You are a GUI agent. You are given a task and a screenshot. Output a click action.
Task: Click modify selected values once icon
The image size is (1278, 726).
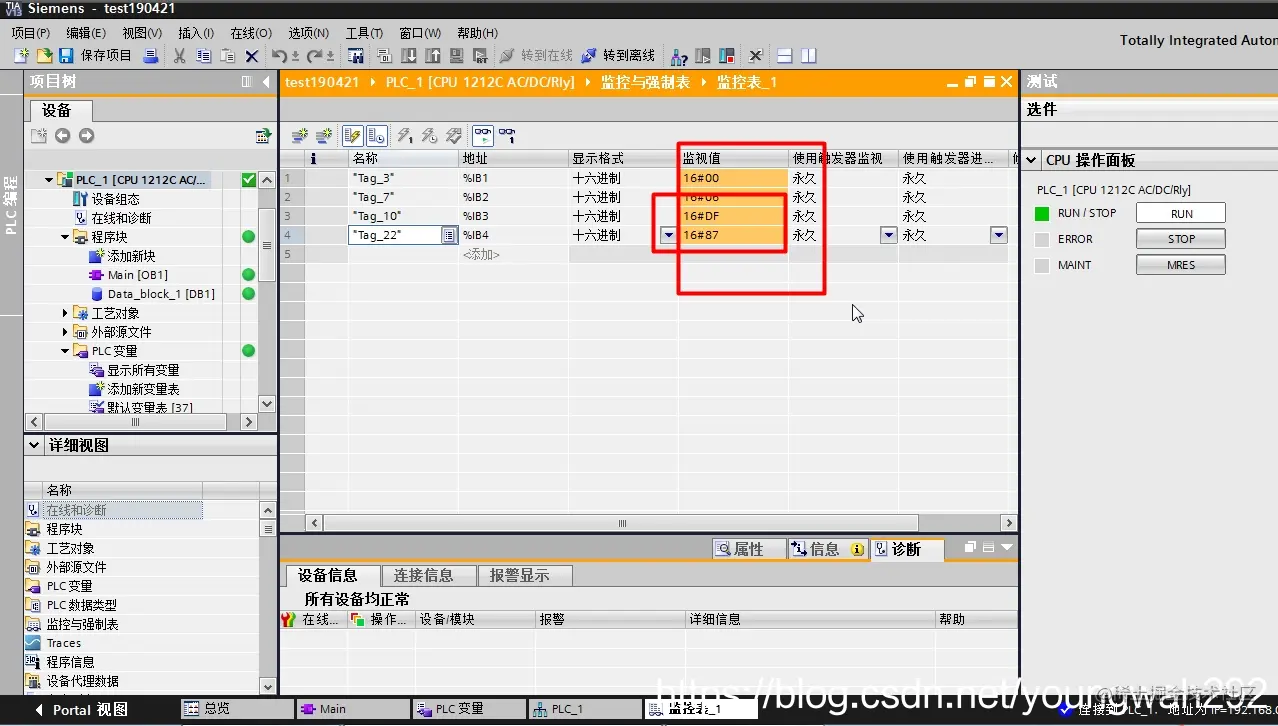[x=405, y=135]
